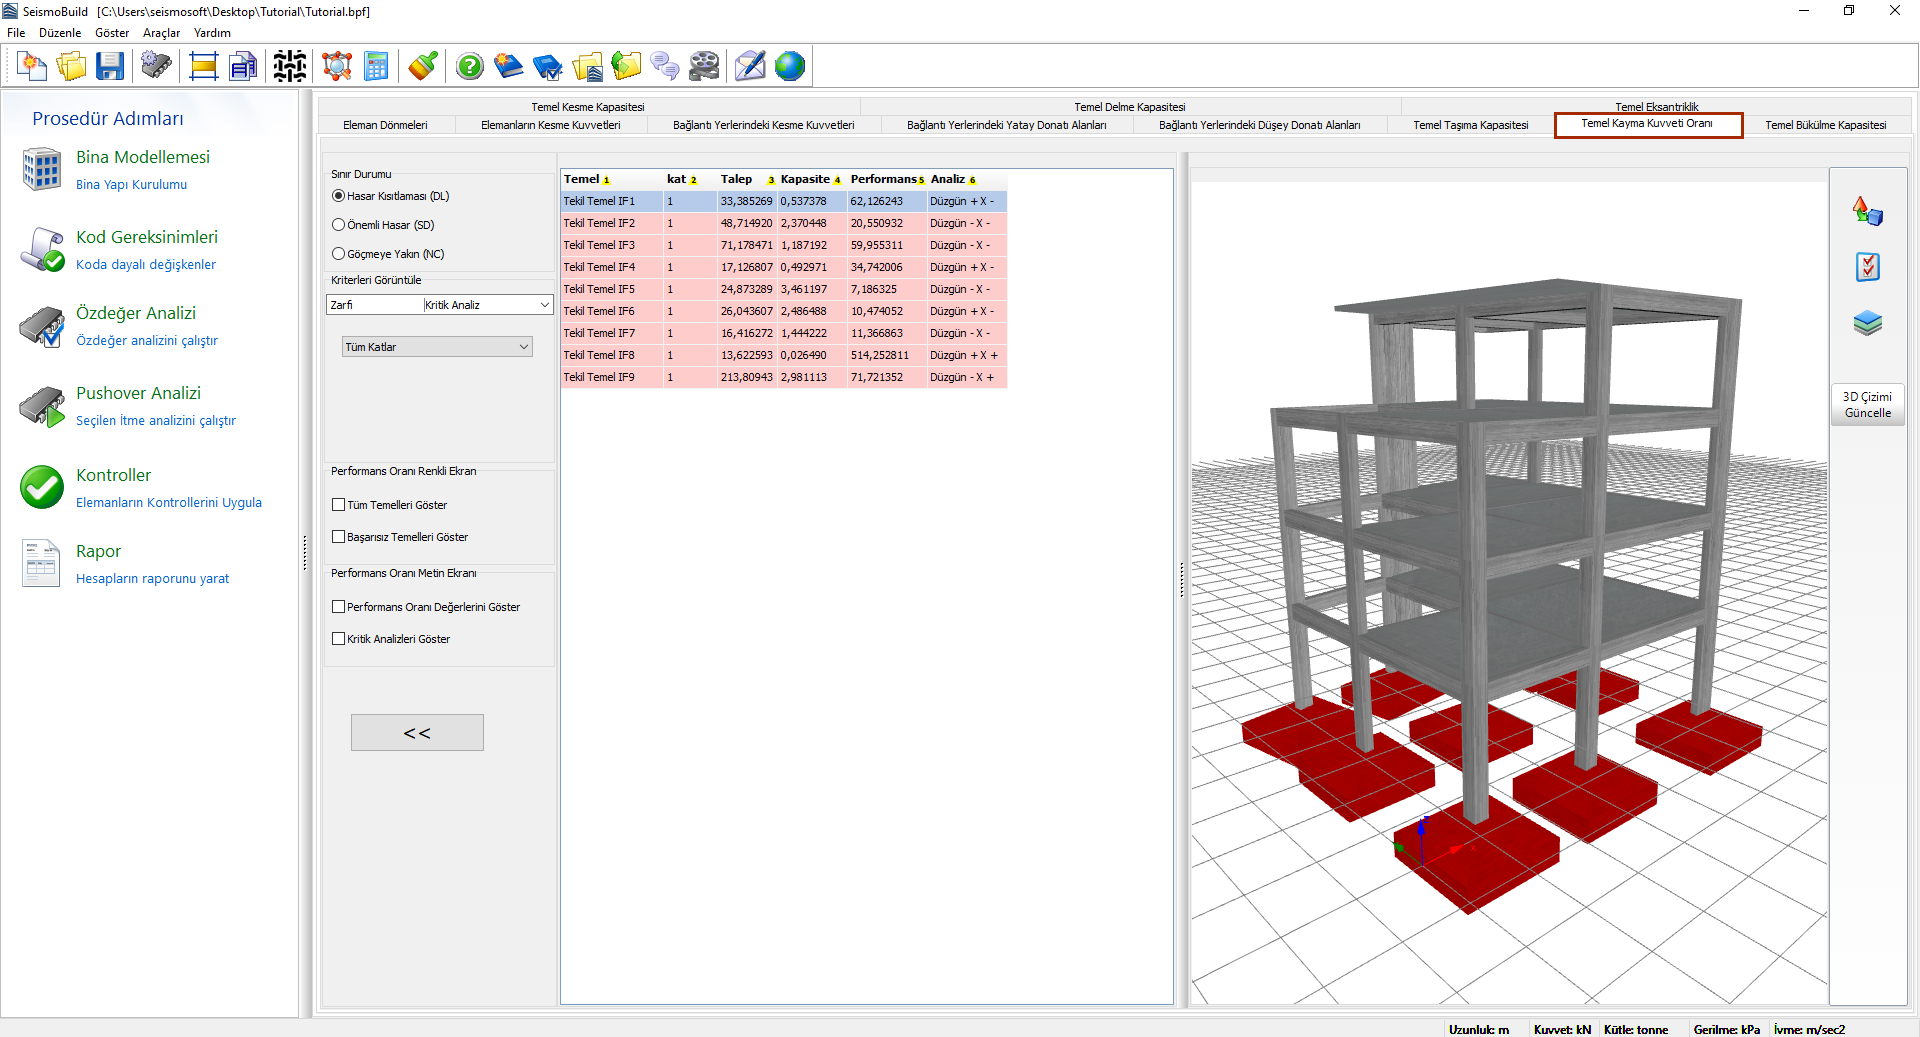
Task: Expand the Tüm Katlar dropdown
Action: tap(437, 347)
